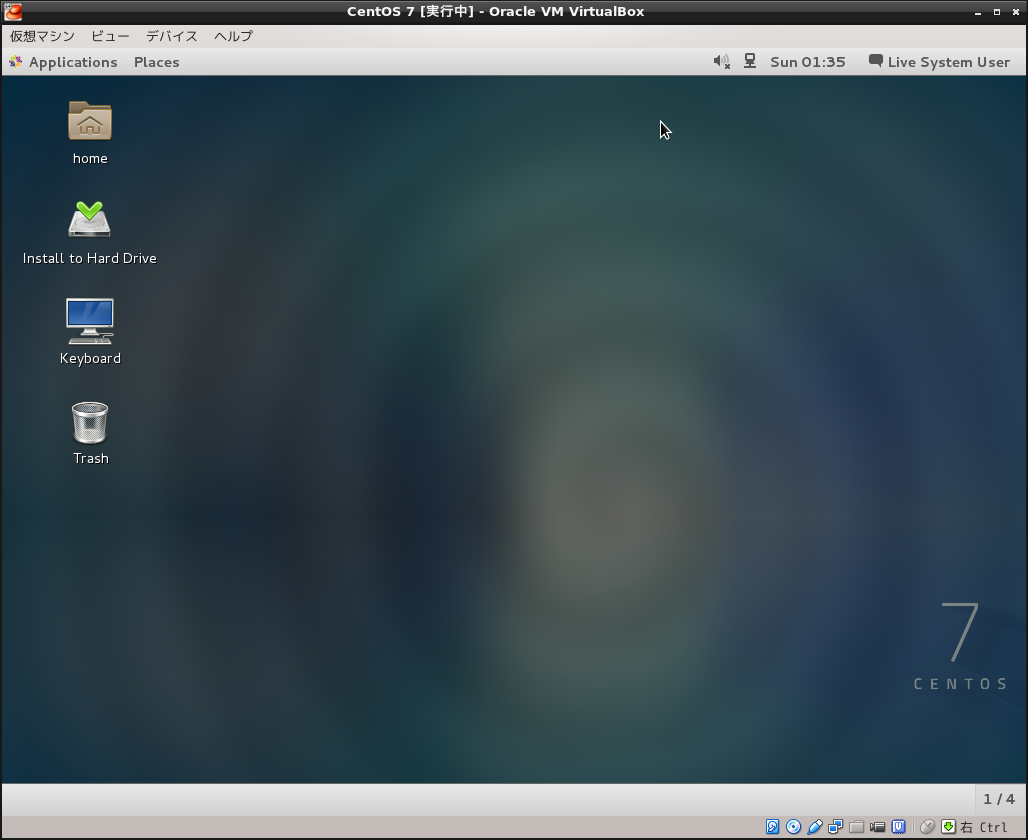Screen dimensions: 1028x840
Task: Close the VirtualBox window
Action: pyautogui.click(x=1016, y=12)
